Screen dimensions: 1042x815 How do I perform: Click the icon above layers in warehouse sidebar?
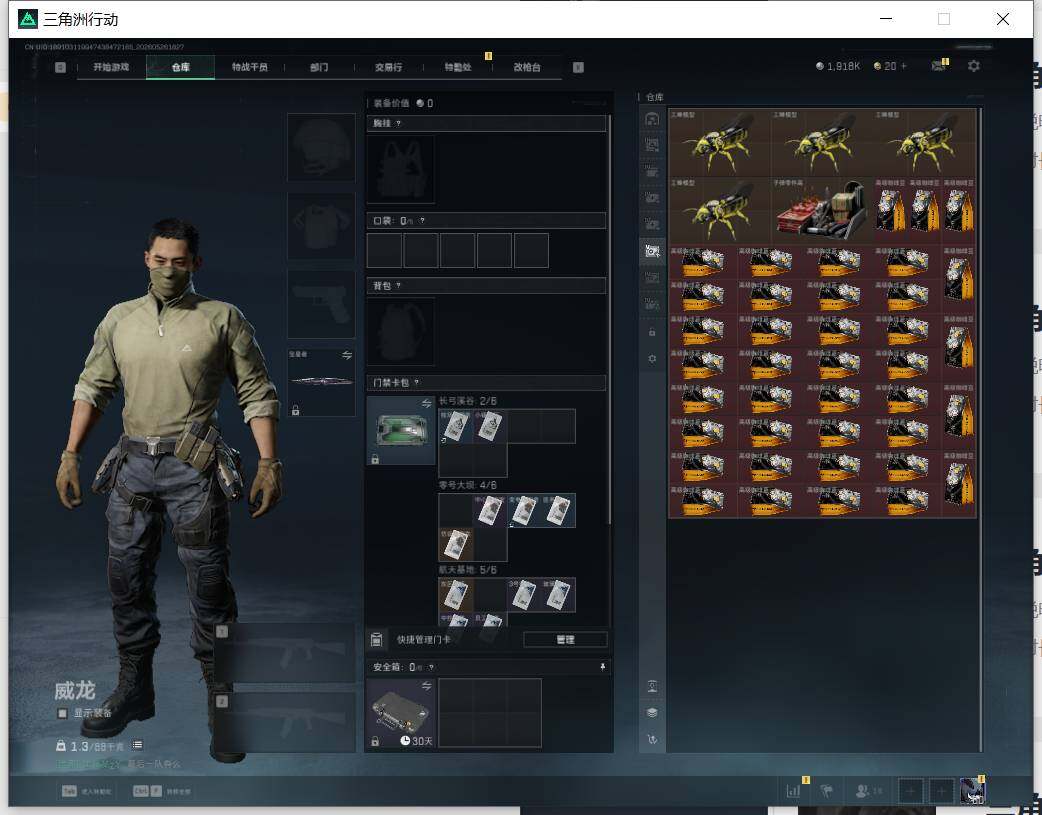(652, 686)
